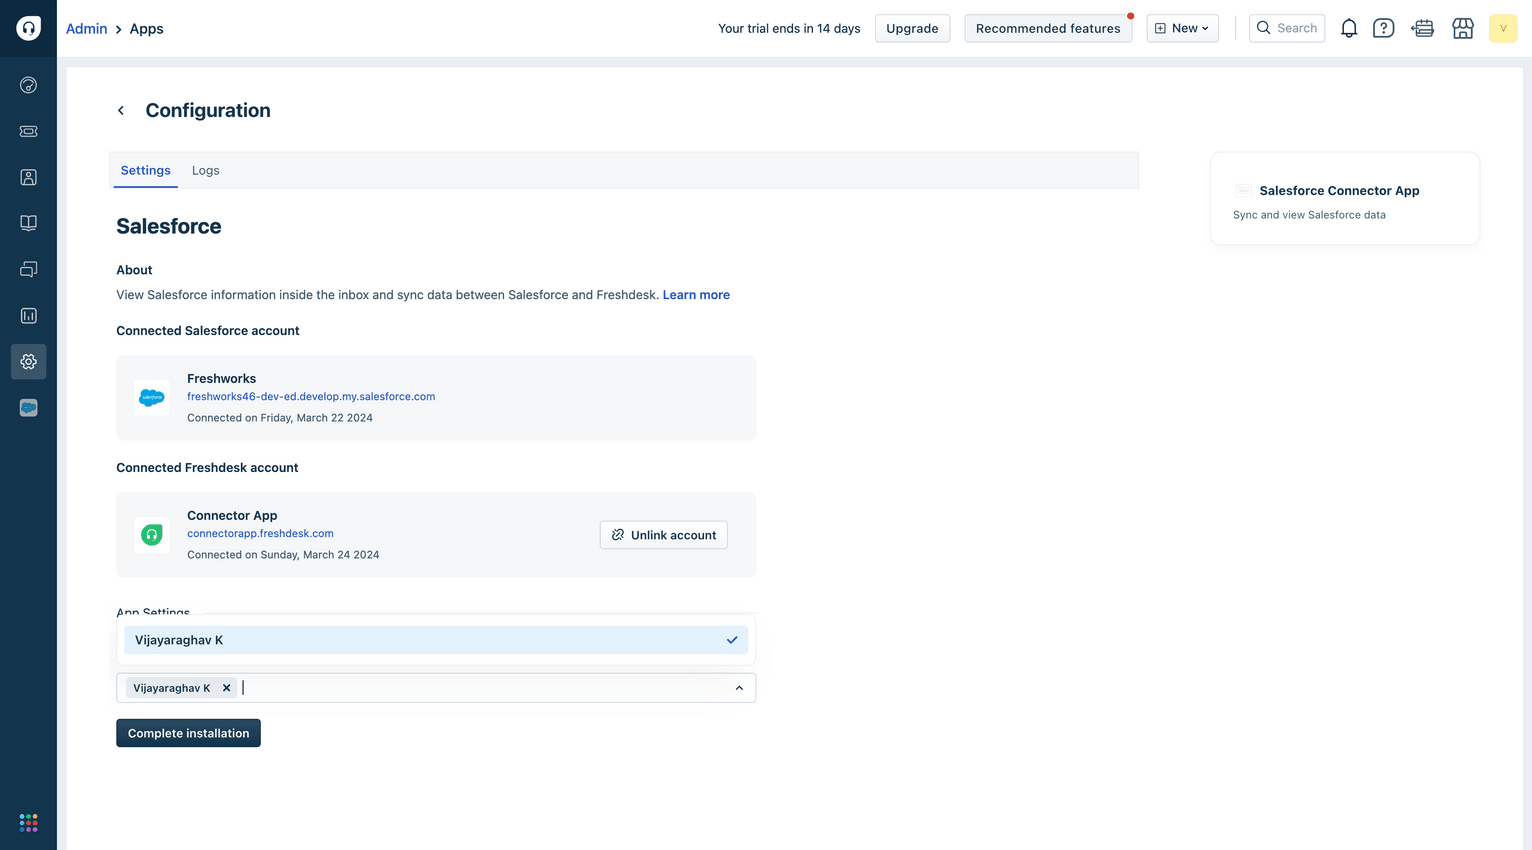Click 'Connected Salesforce account' label
This screenshot has width=1532, height=850.
coord(208,331)
